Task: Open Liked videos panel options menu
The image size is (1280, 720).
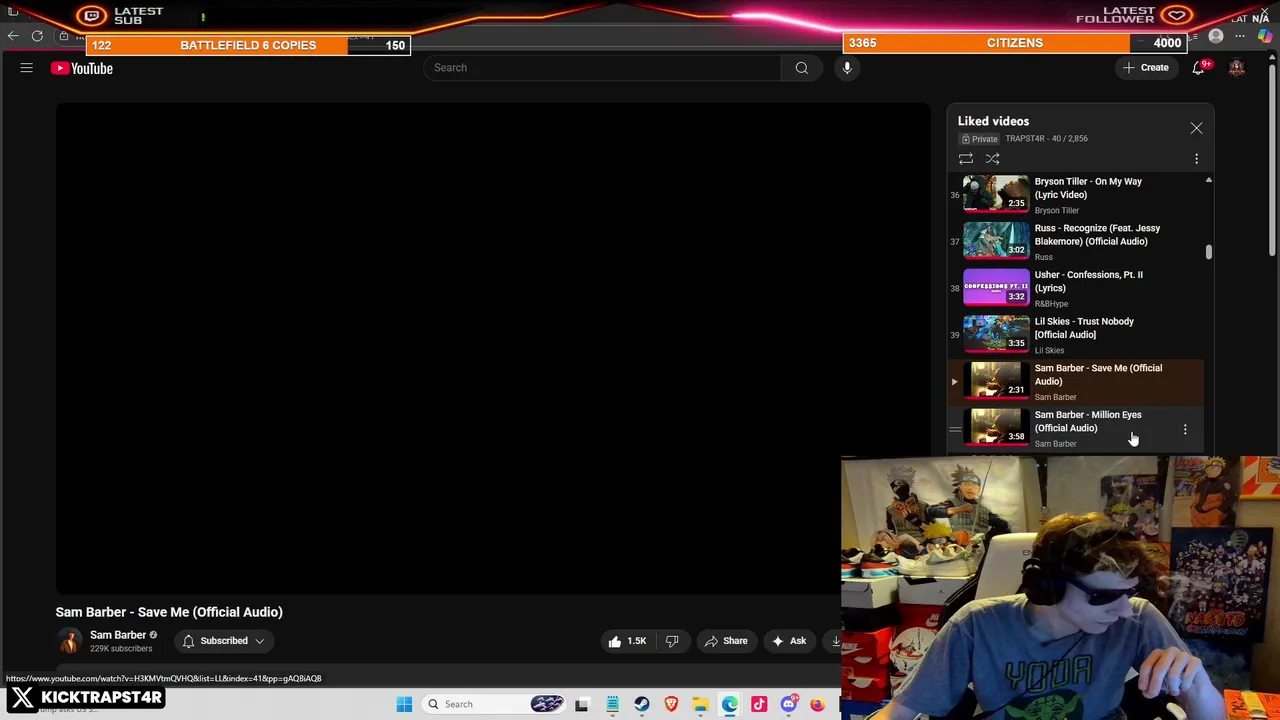Action: pos(1196,159)
